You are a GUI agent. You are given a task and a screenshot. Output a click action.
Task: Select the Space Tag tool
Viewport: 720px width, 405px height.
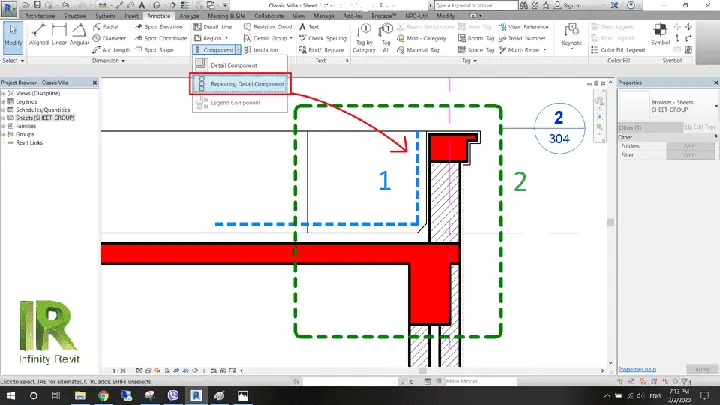(476, 50)
